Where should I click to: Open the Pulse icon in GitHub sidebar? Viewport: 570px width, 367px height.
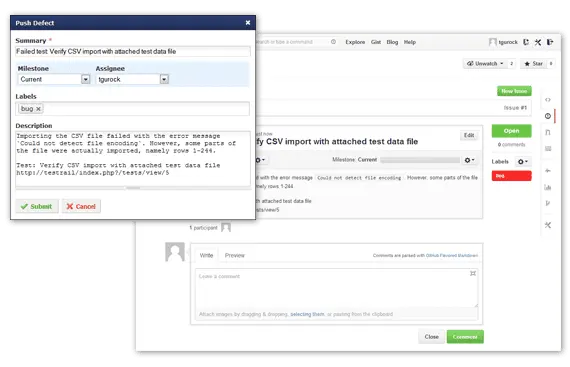548,170
